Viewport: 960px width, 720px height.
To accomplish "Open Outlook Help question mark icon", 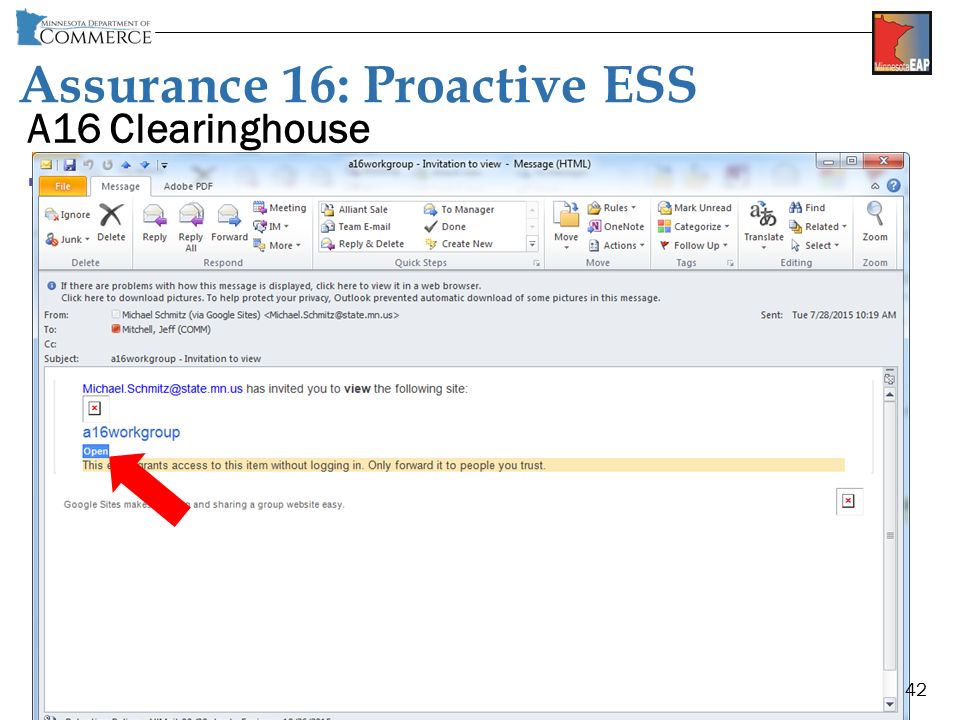I will 893,186.
